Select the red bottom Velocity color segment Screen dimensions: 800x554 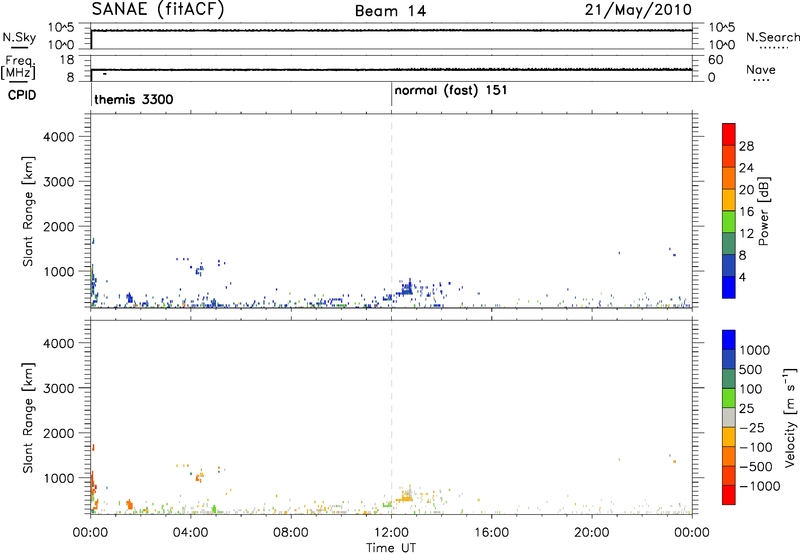[729, 495]
